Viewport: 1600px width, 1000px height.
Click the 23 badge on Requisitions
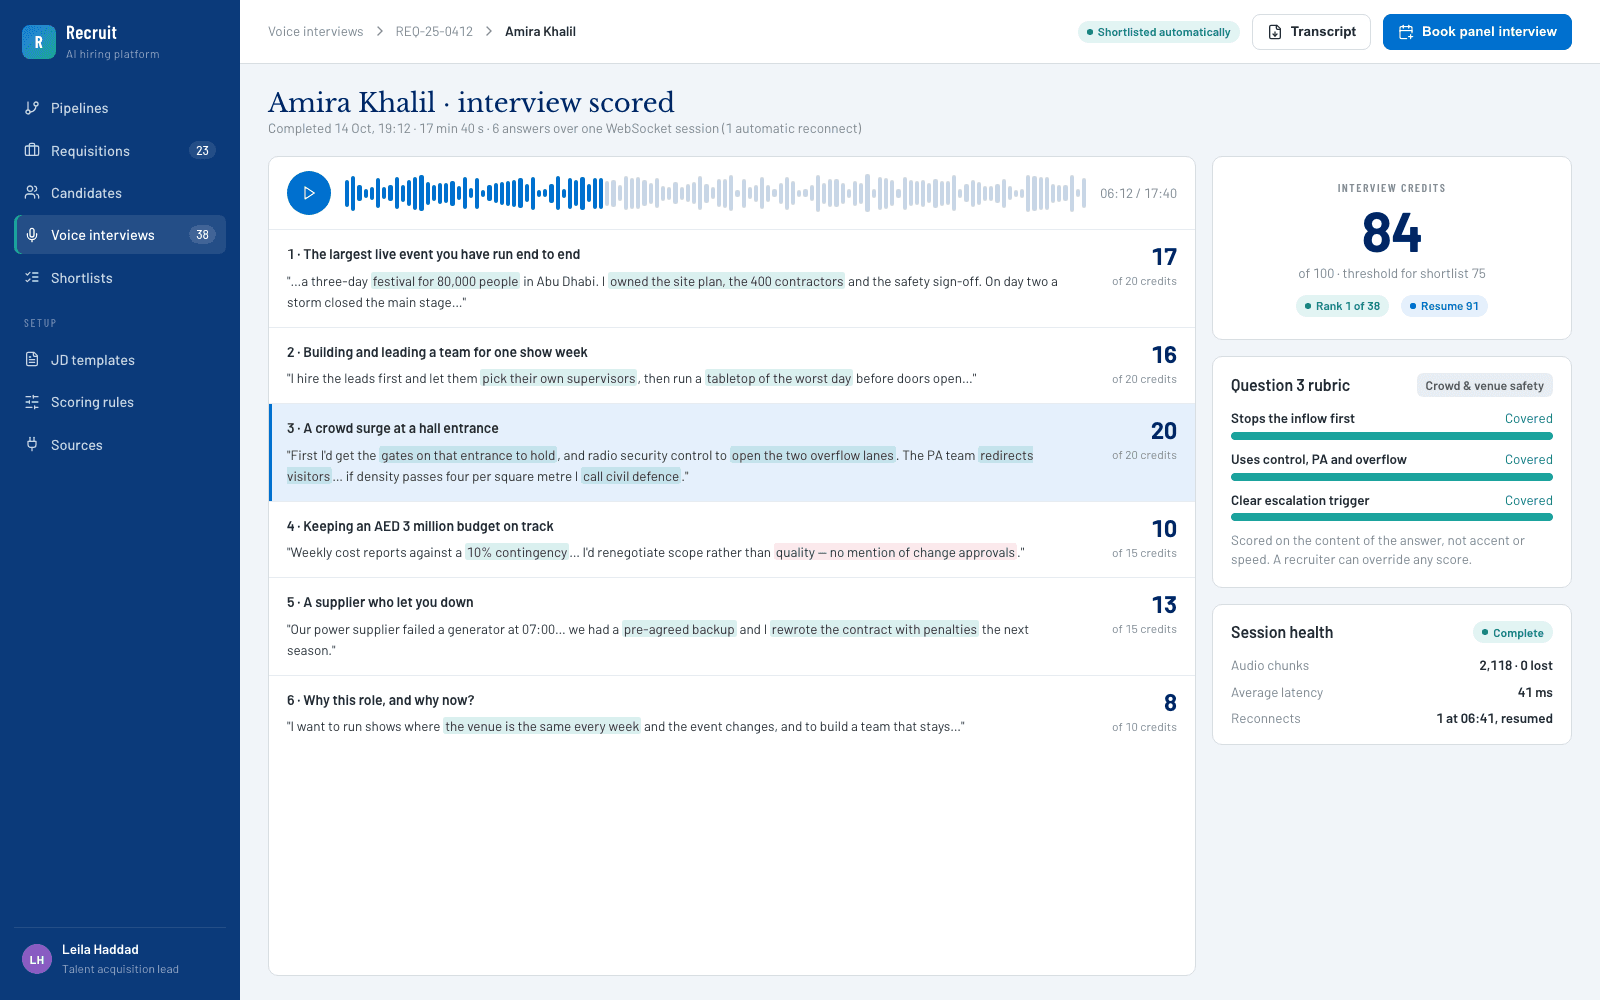[202, 150]
